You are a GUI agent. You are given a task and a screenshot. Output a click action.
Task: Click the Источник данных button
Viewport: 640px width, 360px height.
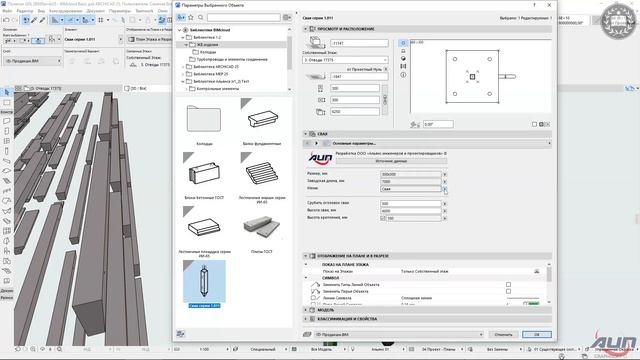pyautogui.click(x=391, y=161)
